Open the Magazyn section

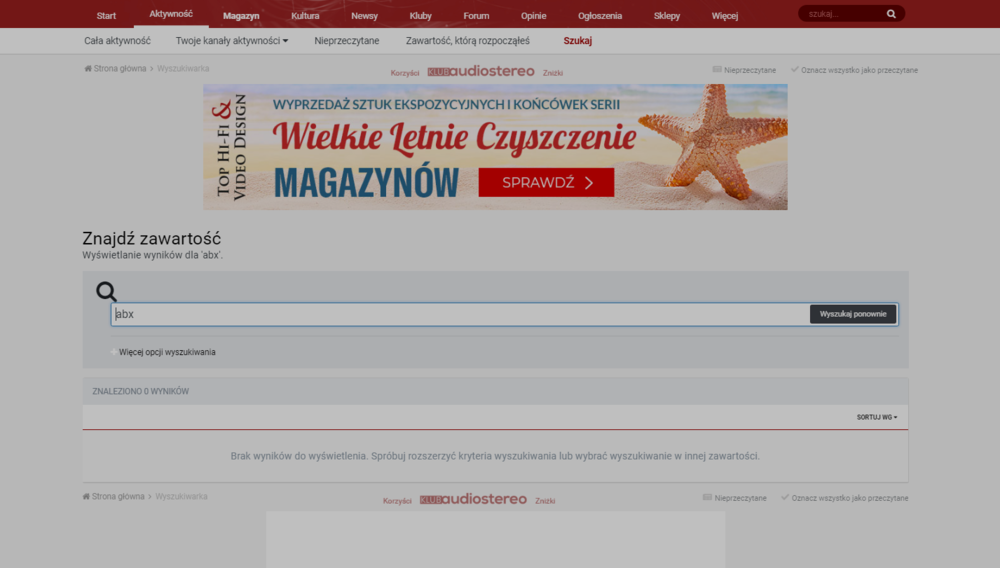point(241,16)
